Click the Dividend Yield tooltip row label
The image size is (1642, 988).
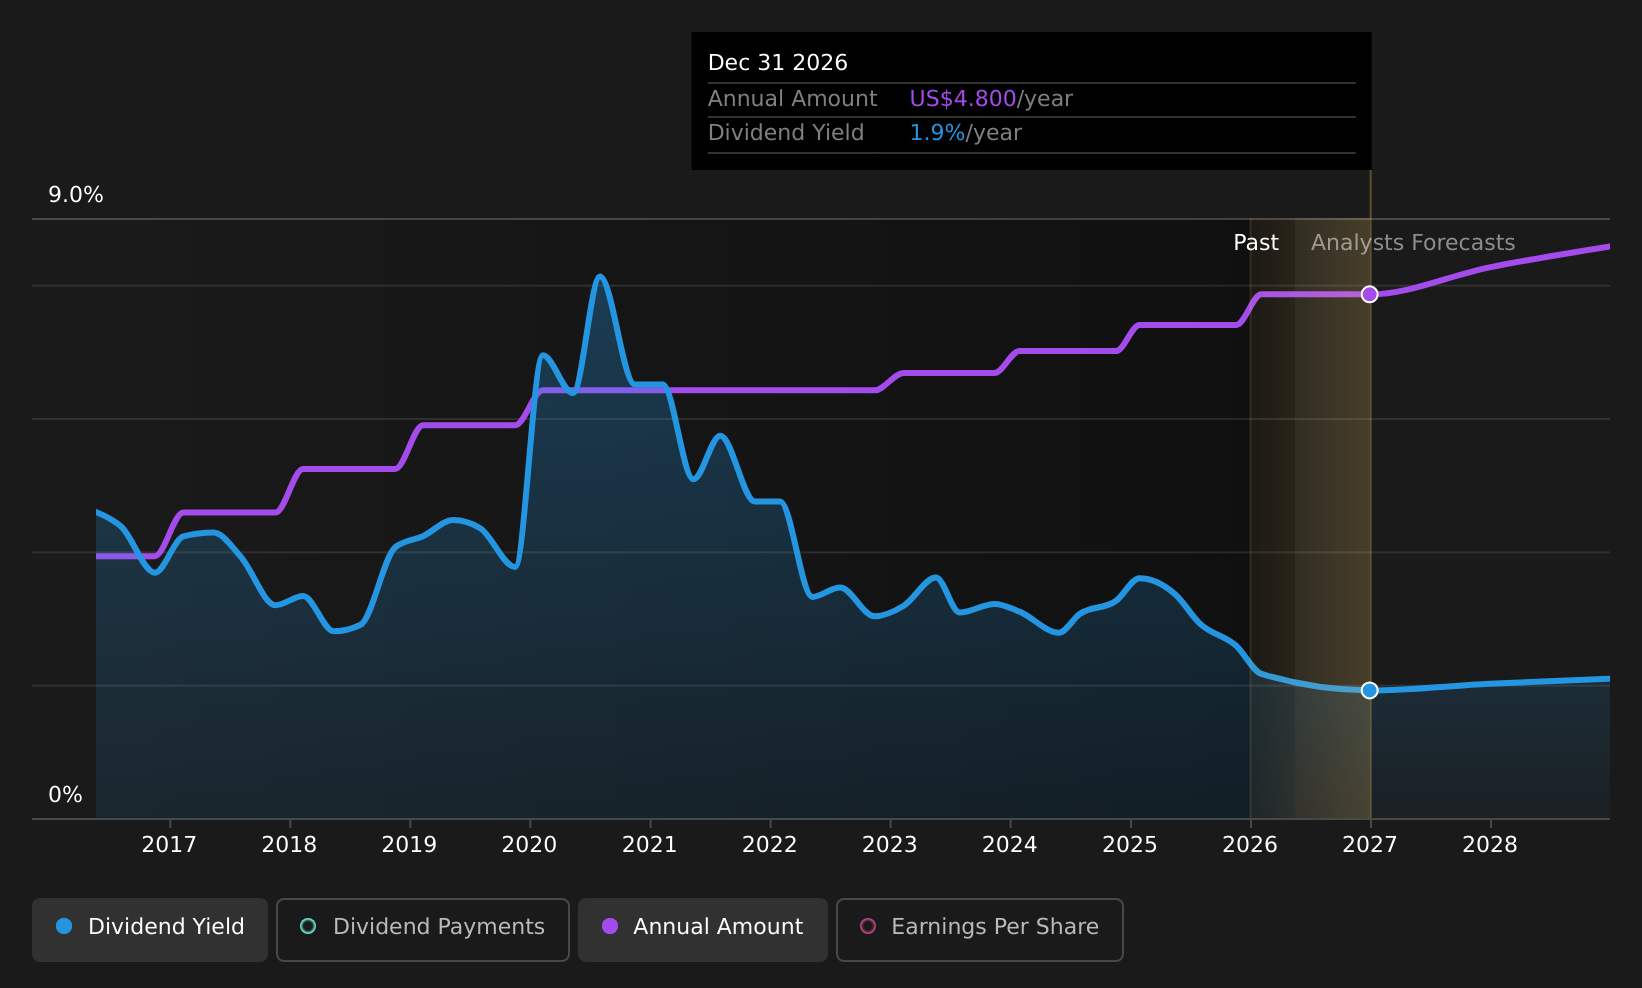coord(786,133)
